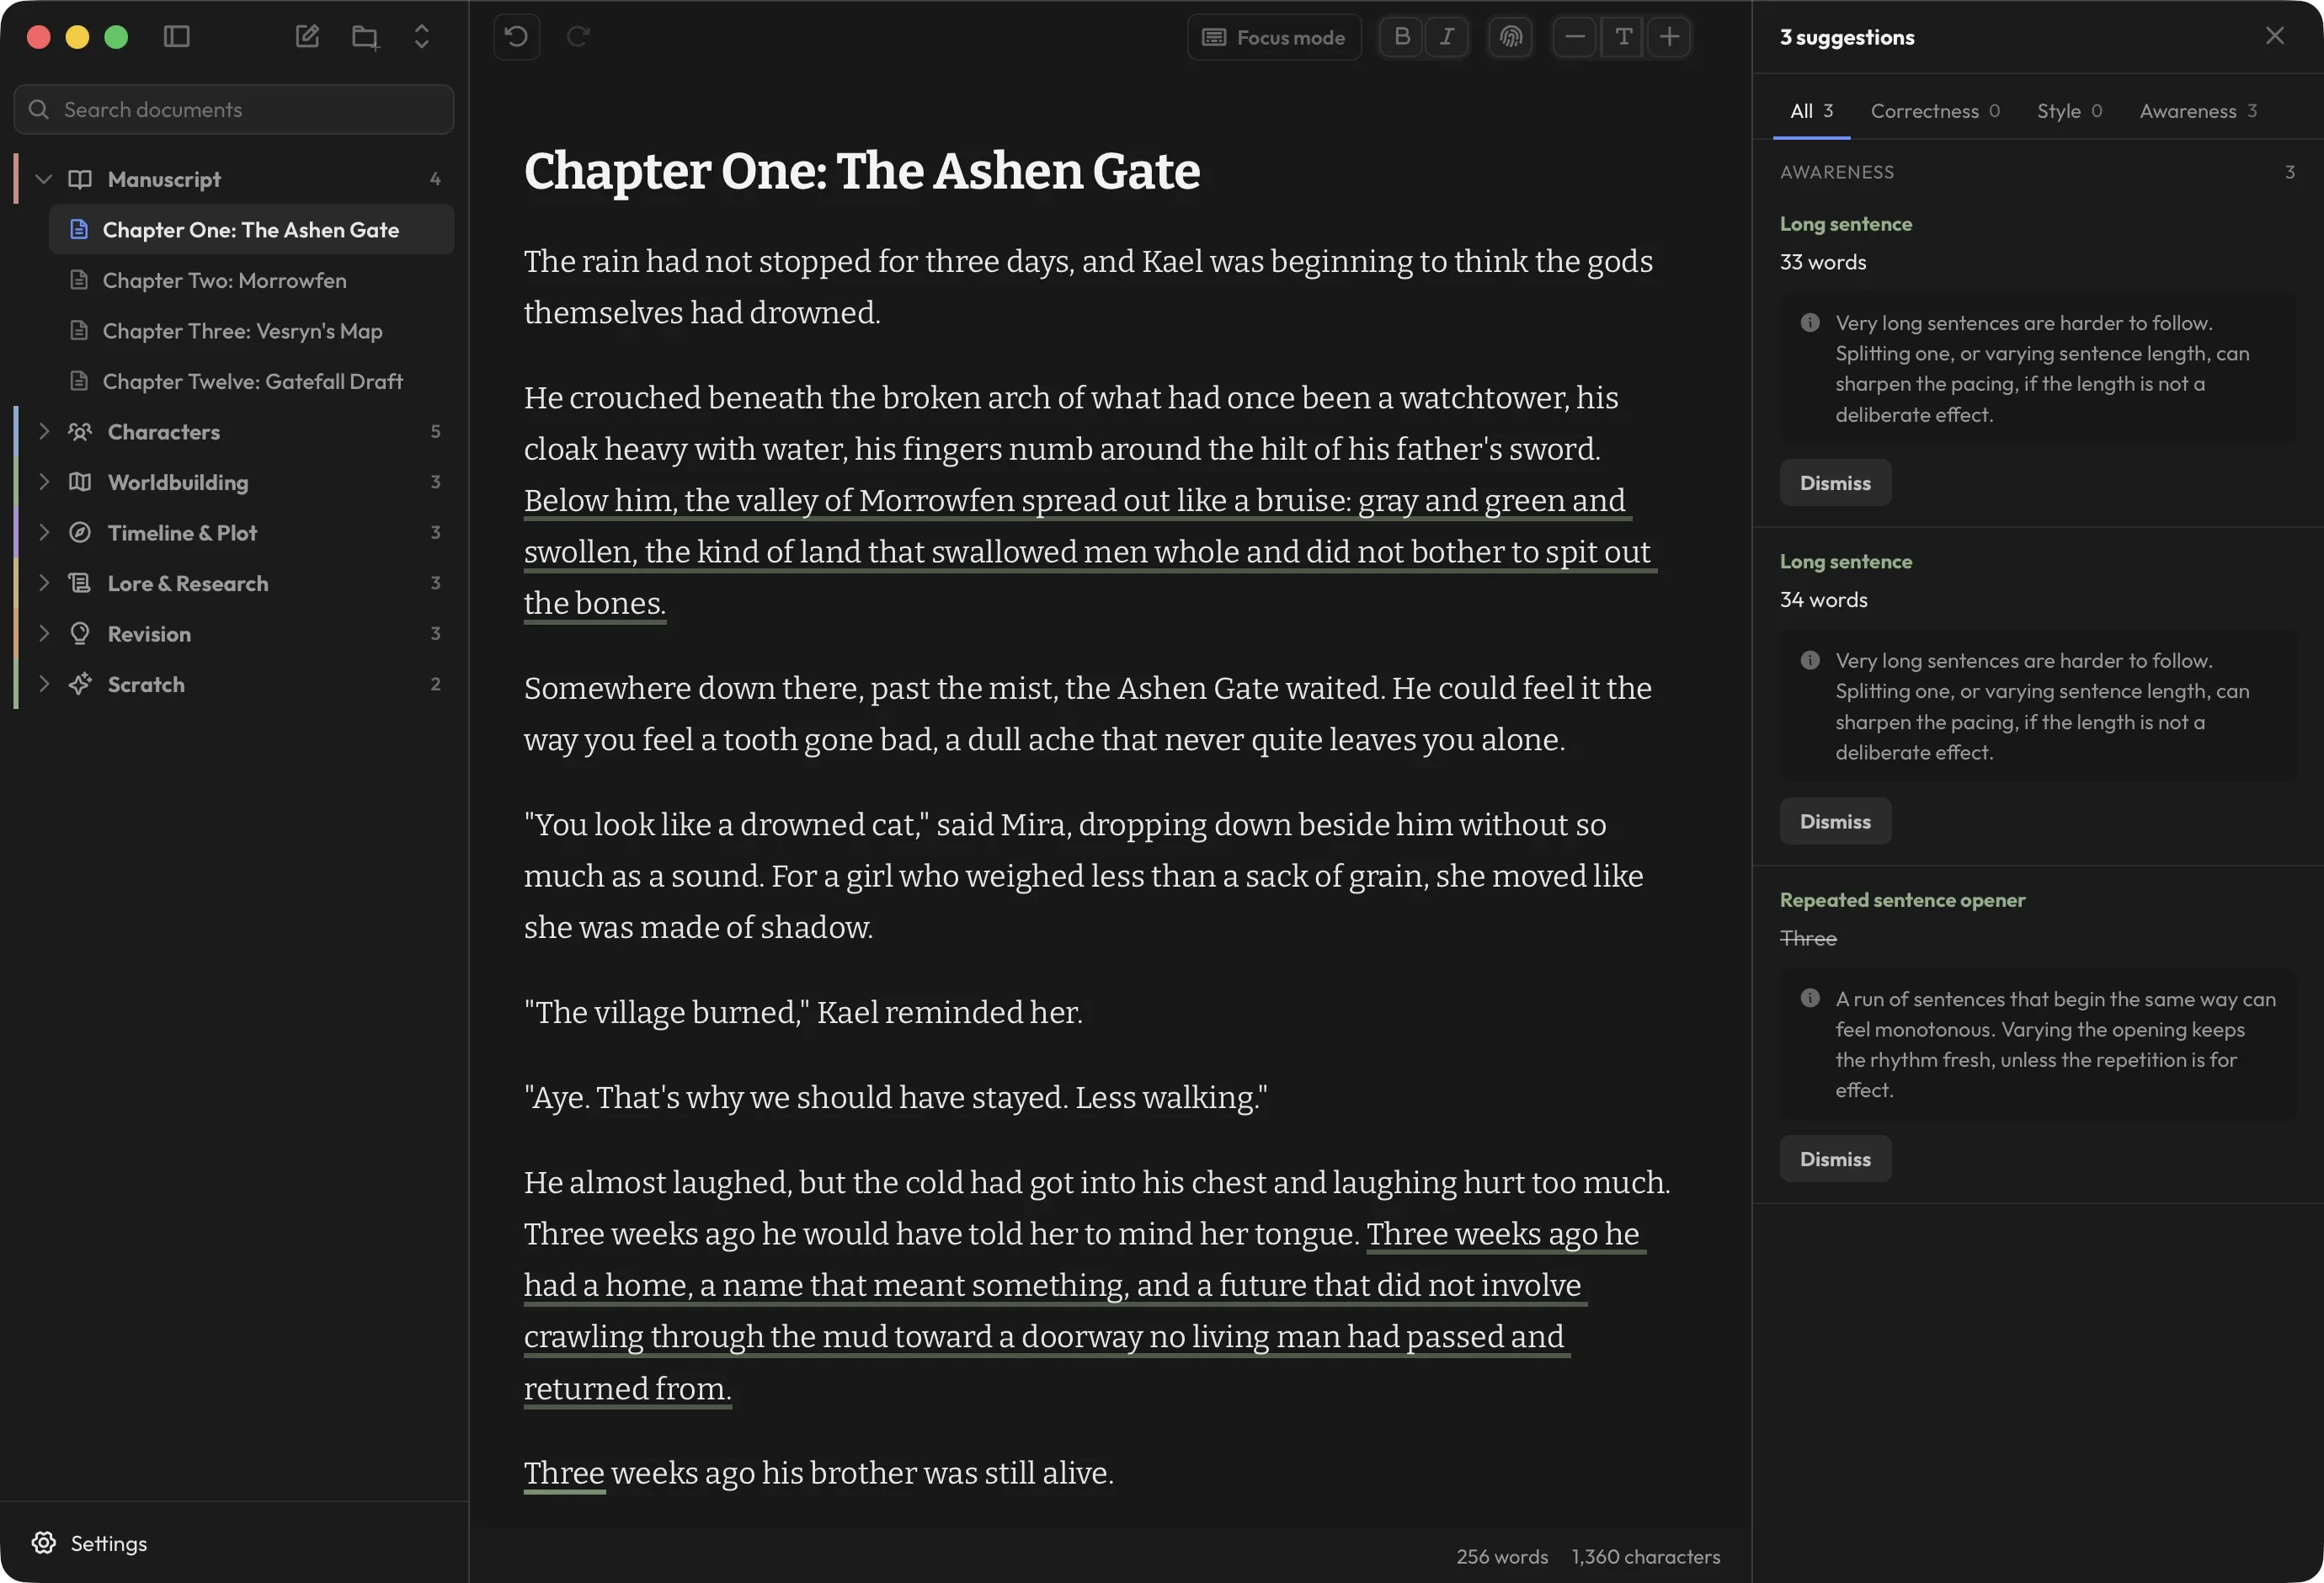Click the Characters people icon
This screenshot has width=2324, height=1583.
click(x=80, y=431)
